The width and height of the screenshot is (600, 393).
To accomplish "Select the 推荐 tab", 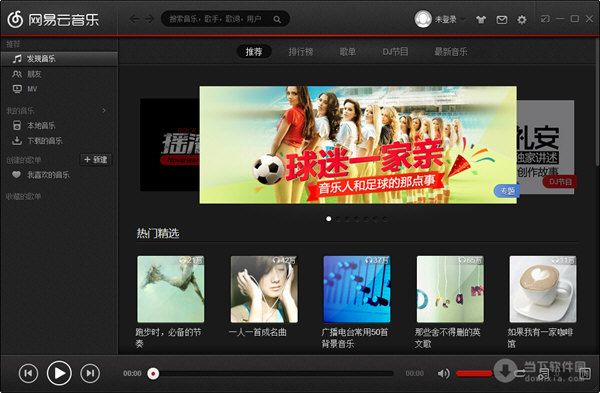I will tap(254, 52).
